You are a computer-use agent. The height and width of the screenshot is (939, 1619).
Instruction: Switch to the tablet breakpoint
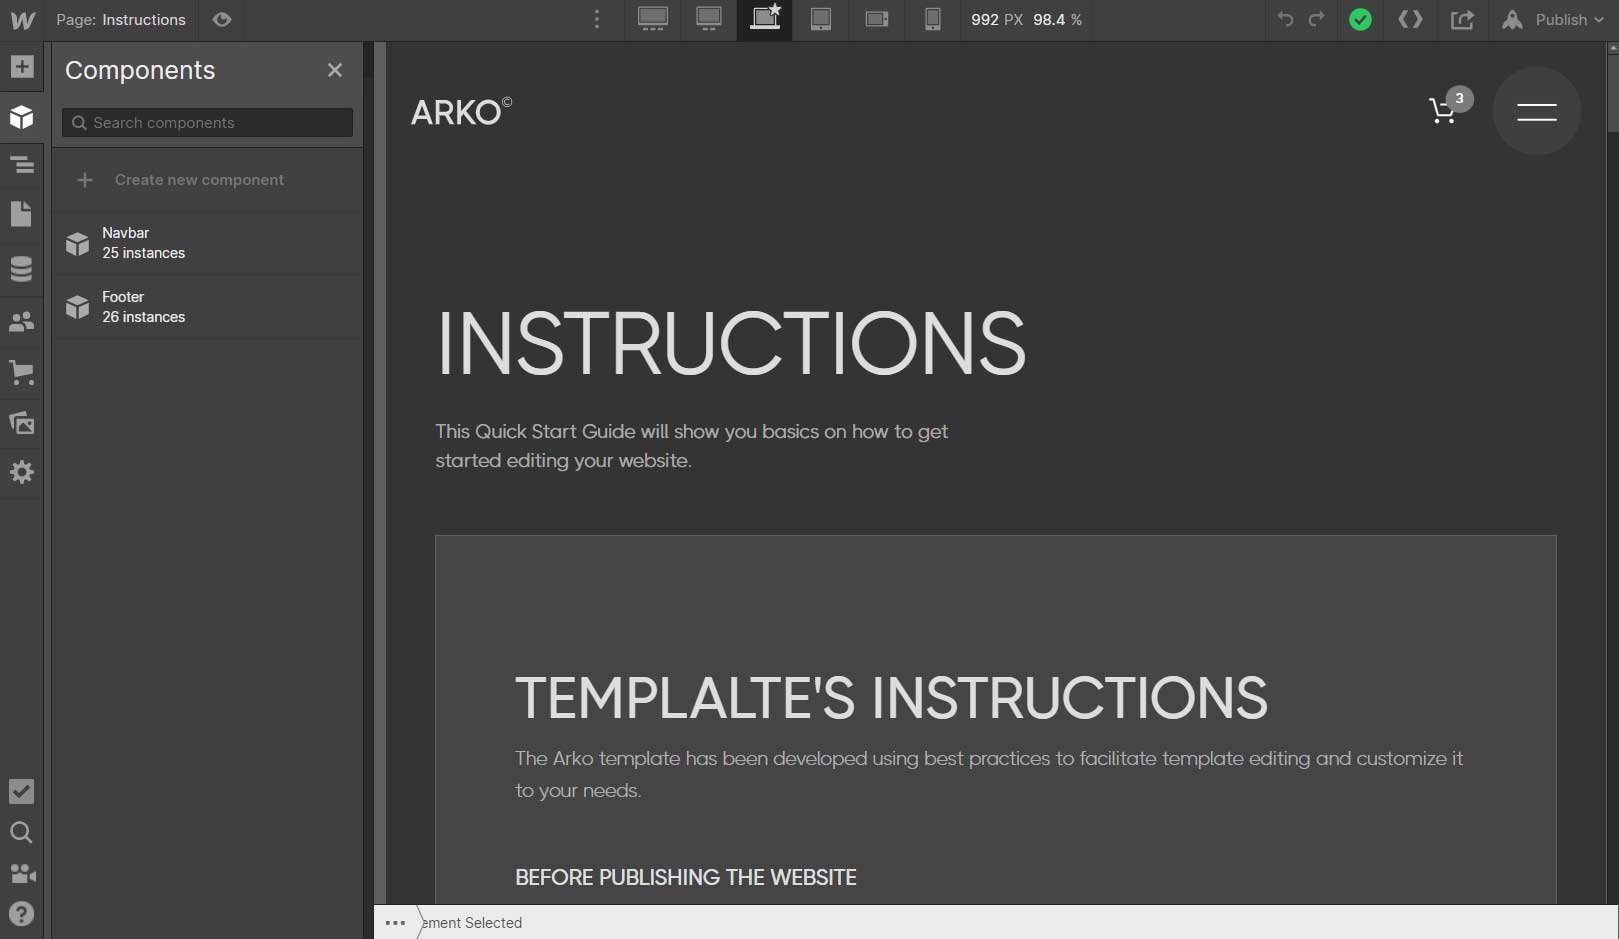point(821,19)
